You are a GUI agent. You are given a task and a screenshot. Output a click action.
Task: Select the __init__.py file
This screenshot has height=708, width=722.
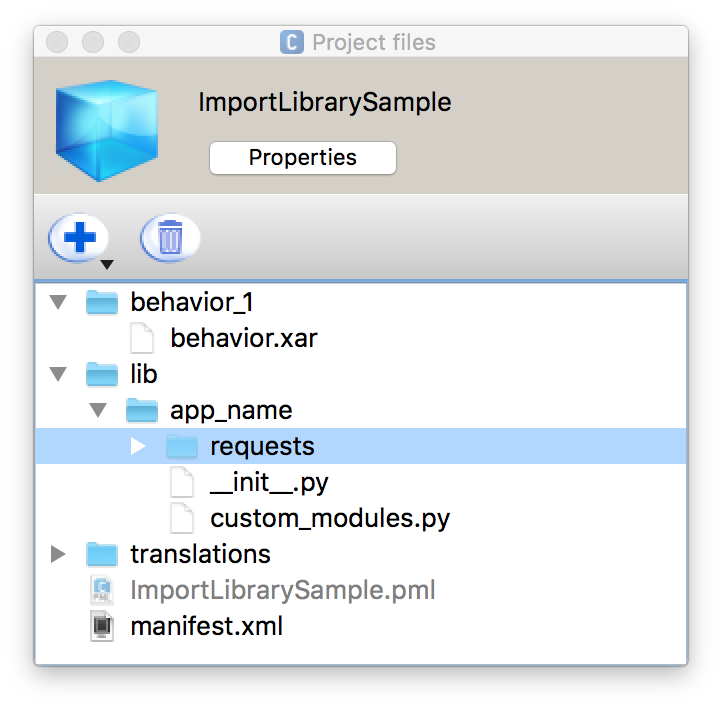[269, 482]
